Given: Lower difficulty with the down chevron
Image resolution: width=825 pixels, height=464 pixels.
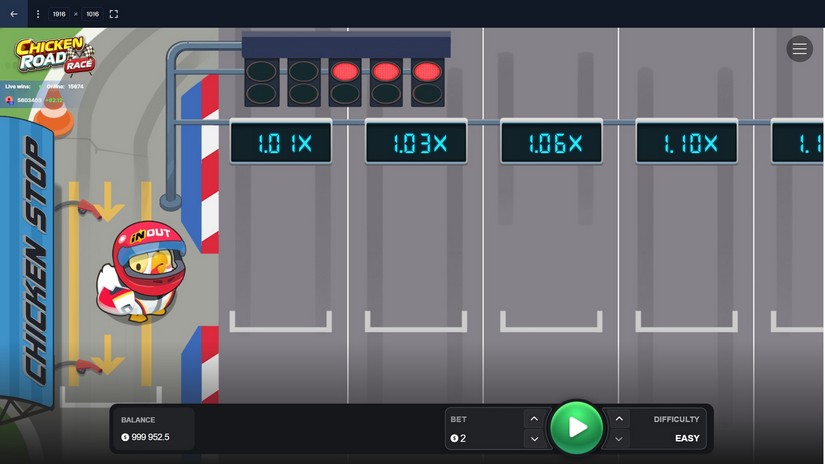Looking at the screenshot, I should click(619, 438).
